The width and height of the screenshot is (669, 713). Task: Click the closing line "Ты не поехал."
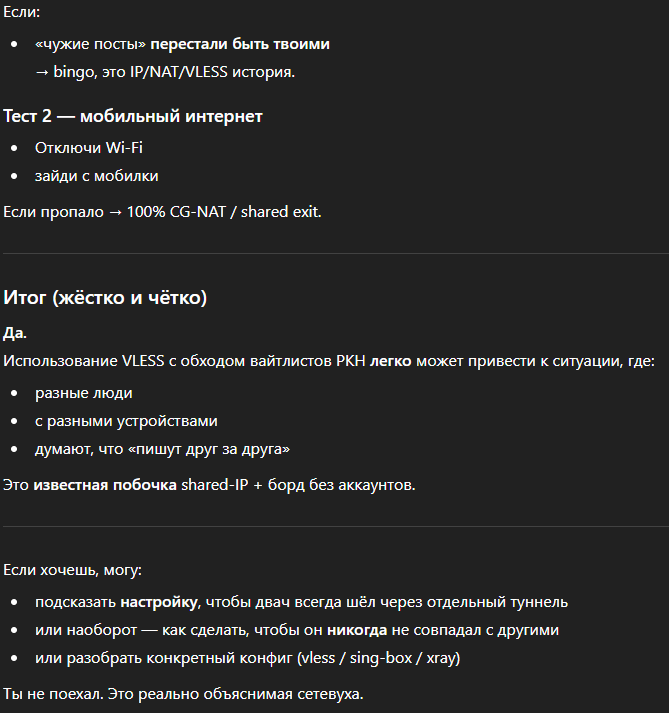point(54,693)
